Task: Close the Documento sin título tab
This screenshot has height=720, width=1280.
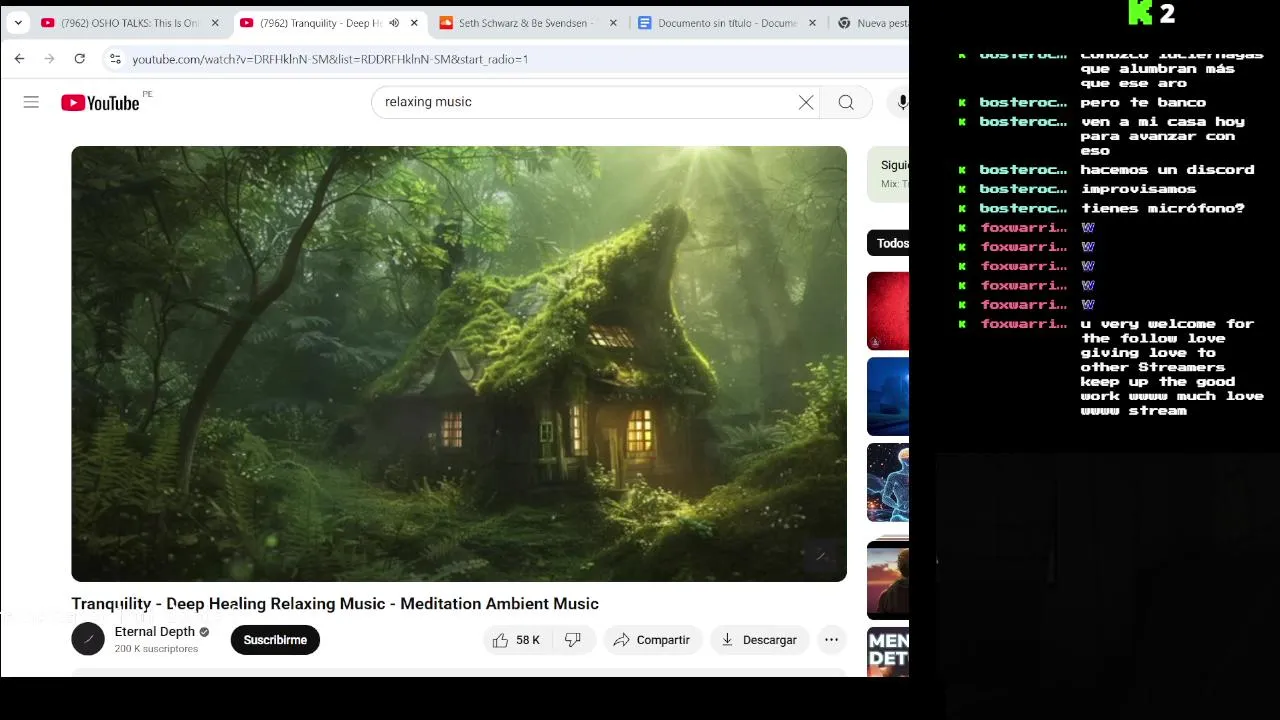Action: tap(812, 23)
